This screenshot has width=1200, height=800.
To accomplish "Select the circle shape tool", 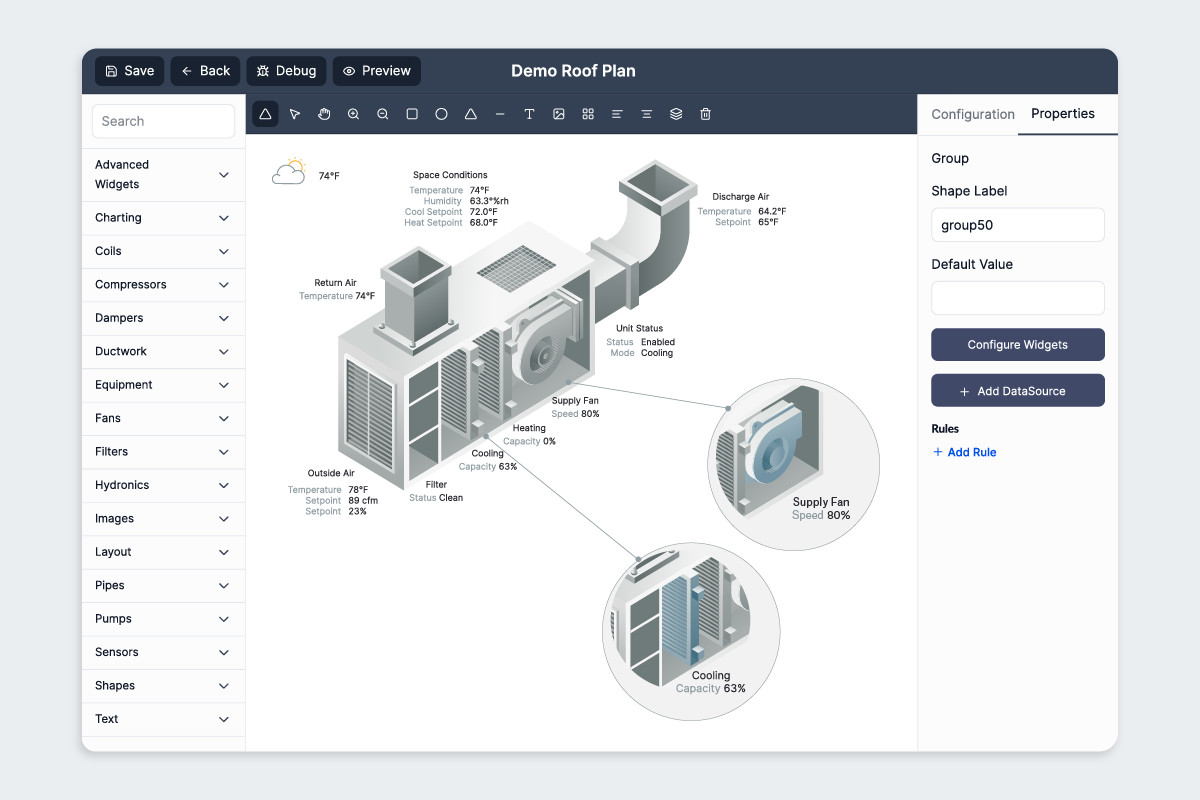I will (x=441, y=114).
